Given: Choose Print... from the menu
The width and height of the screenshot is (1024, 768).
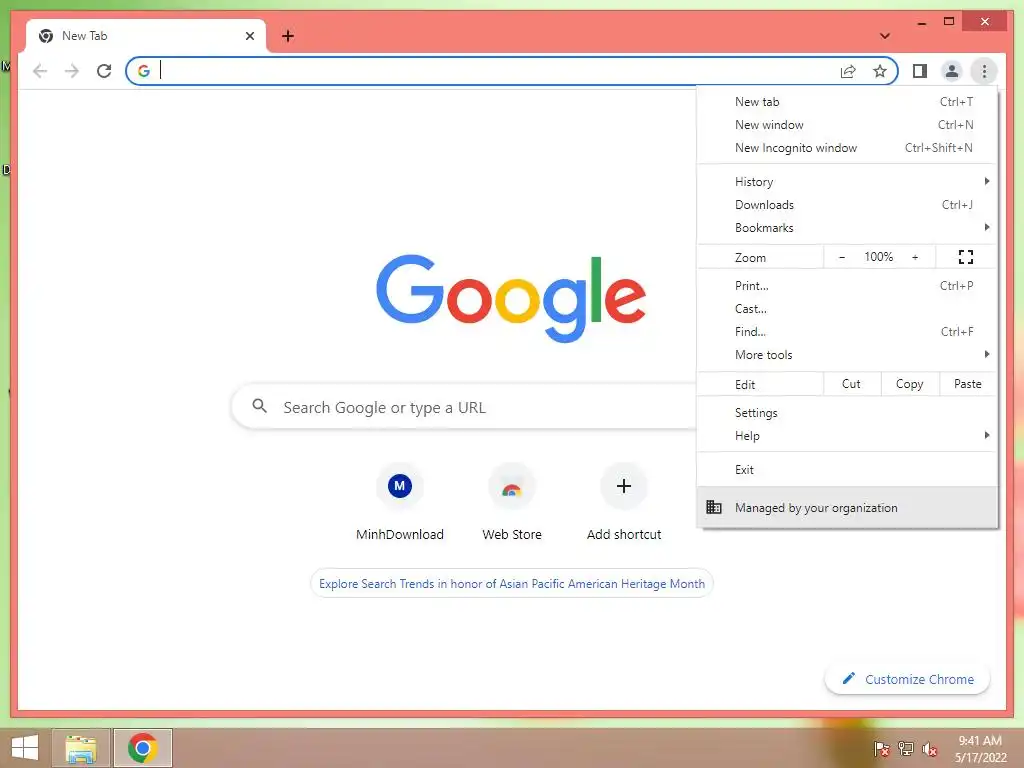Looking at the screenshot, I should coord(847,285).
